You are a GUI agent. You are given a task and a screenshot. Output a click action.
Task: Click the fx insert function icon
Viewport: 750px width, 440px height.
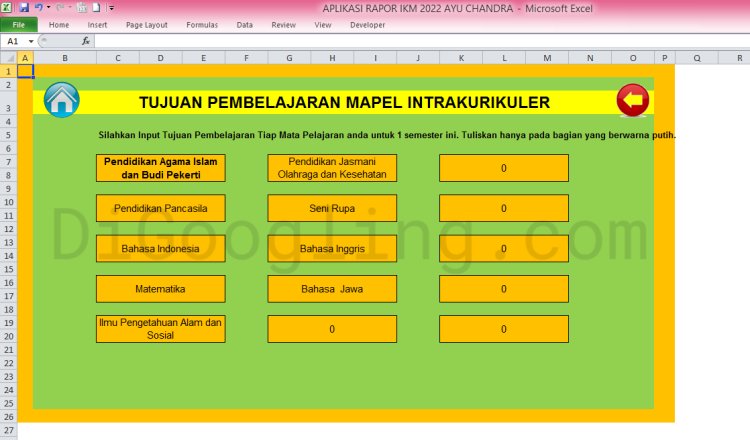pyautogui.click(x=86, y=41)
